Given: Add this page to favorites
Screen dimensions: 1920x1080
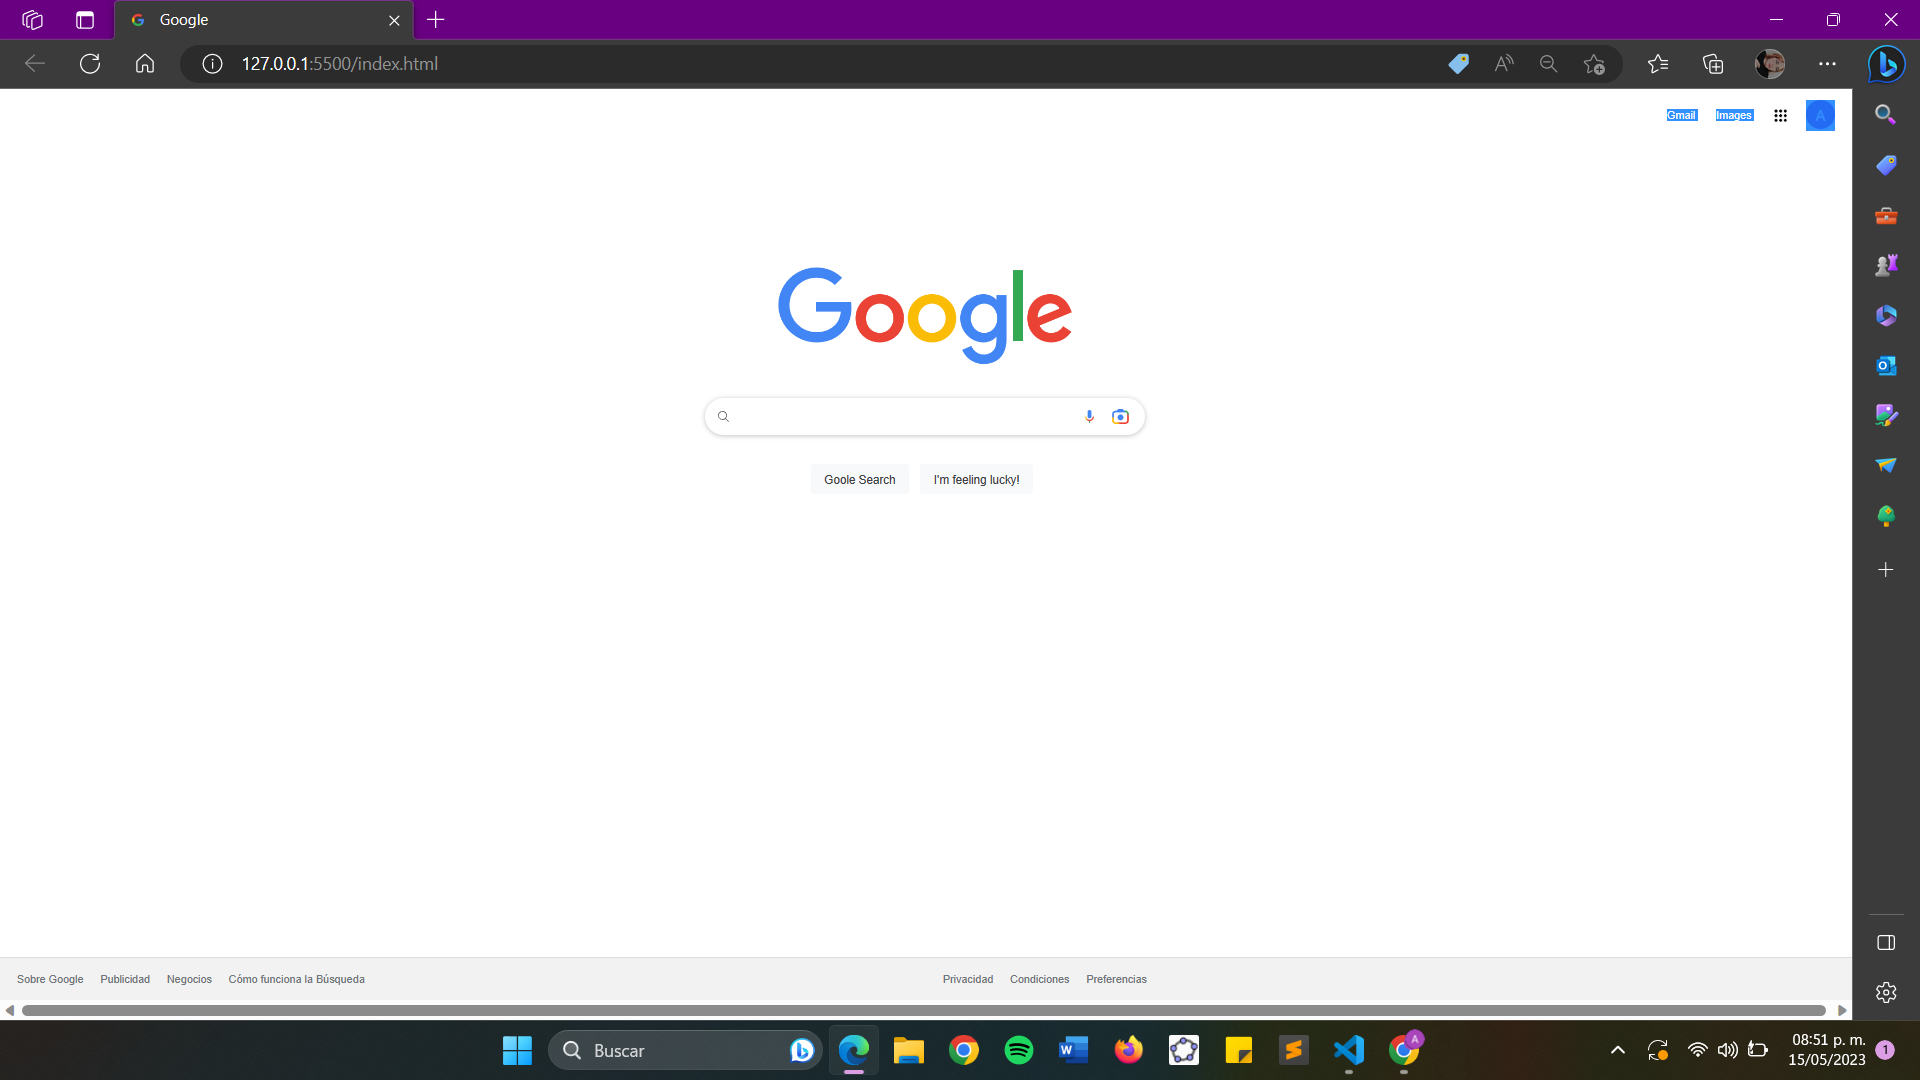Looking at the screenshot, I should pyautogui.click(x=1595, y=63).
